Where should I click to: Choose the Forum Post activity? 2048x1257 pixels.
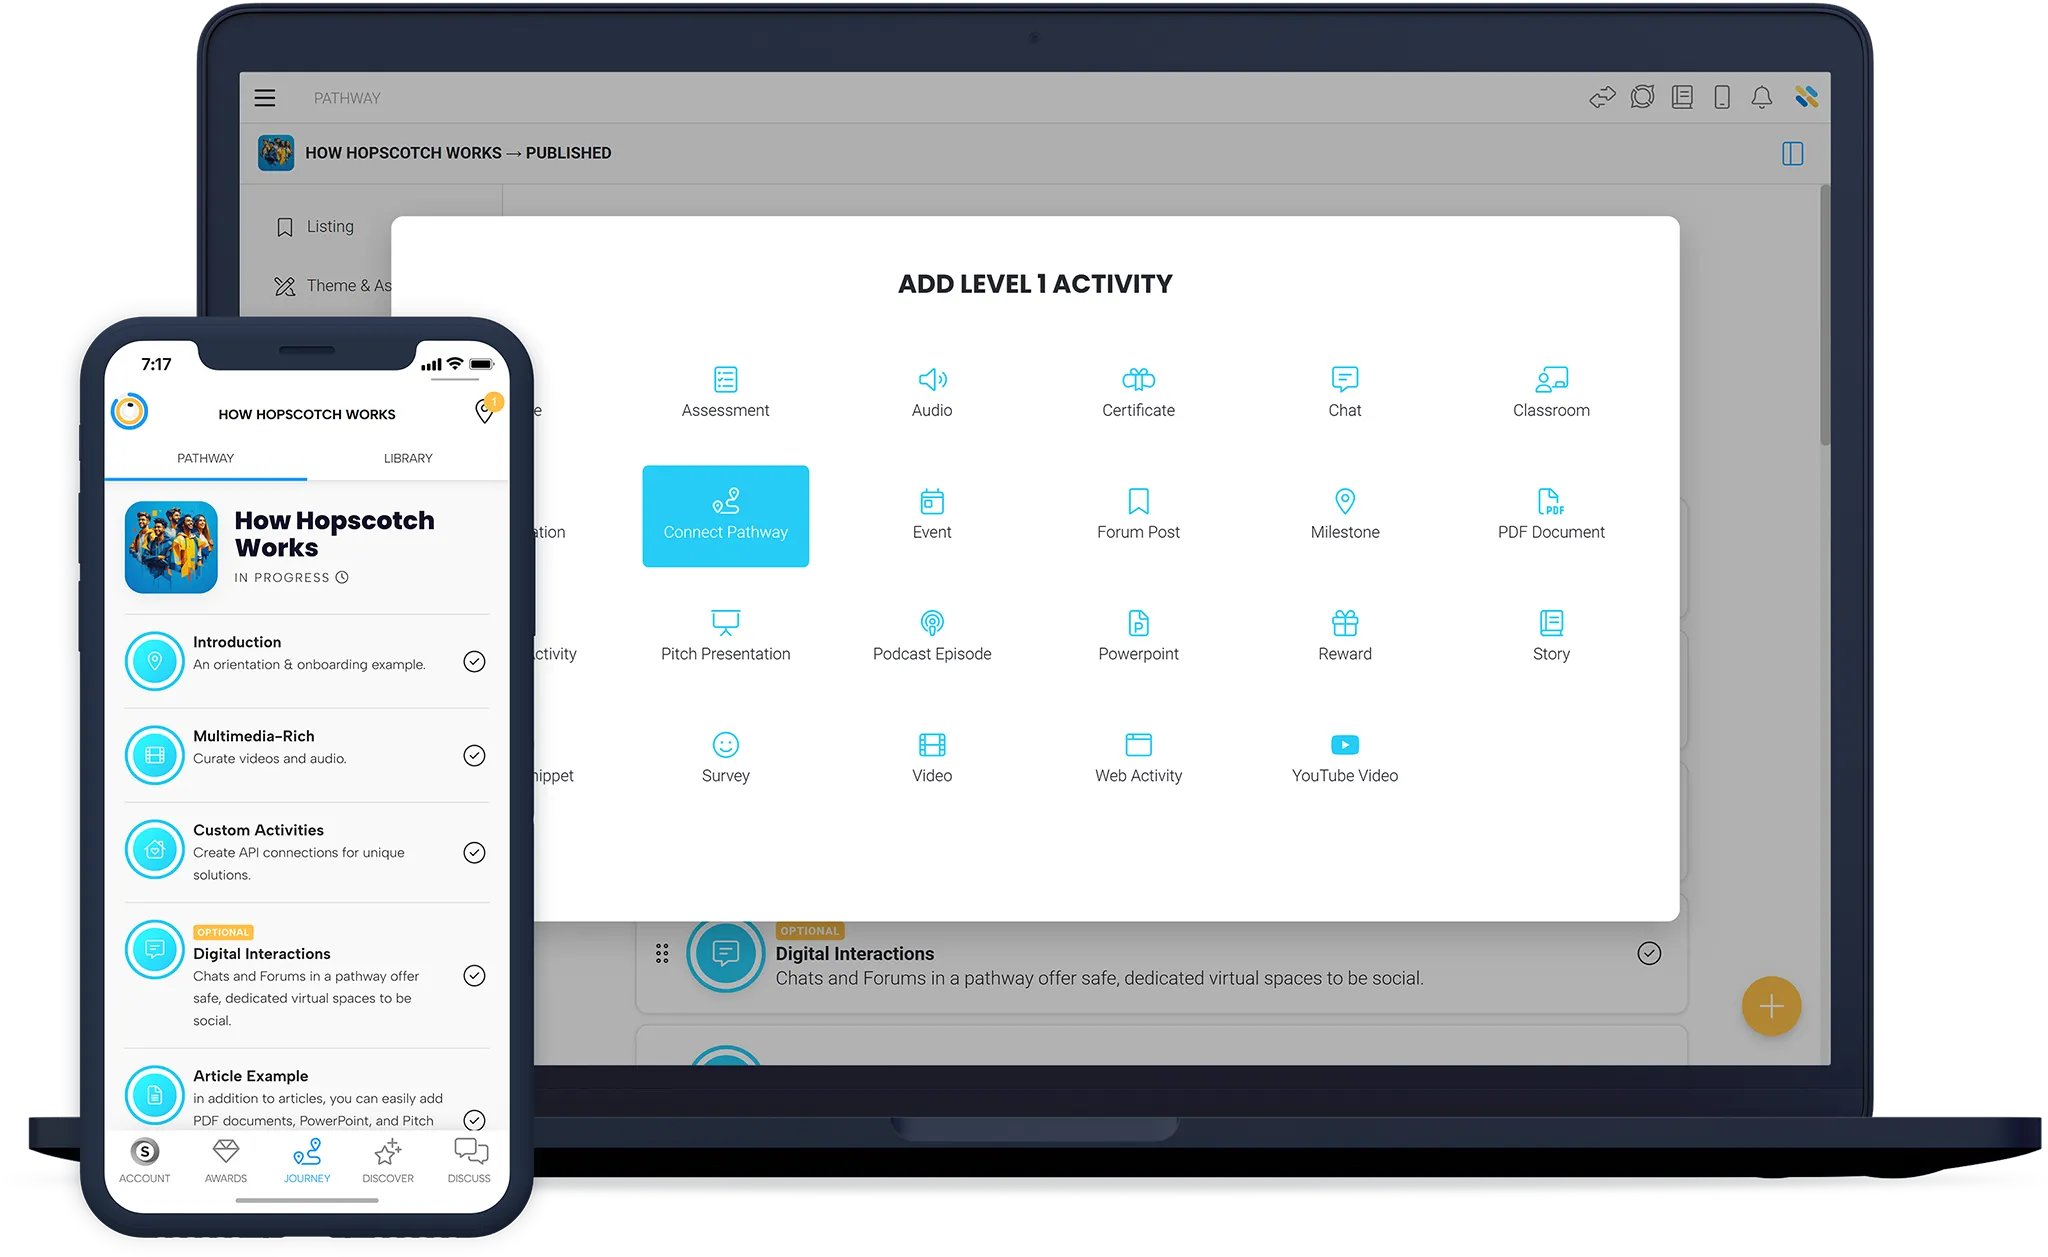click(1138, 515)
